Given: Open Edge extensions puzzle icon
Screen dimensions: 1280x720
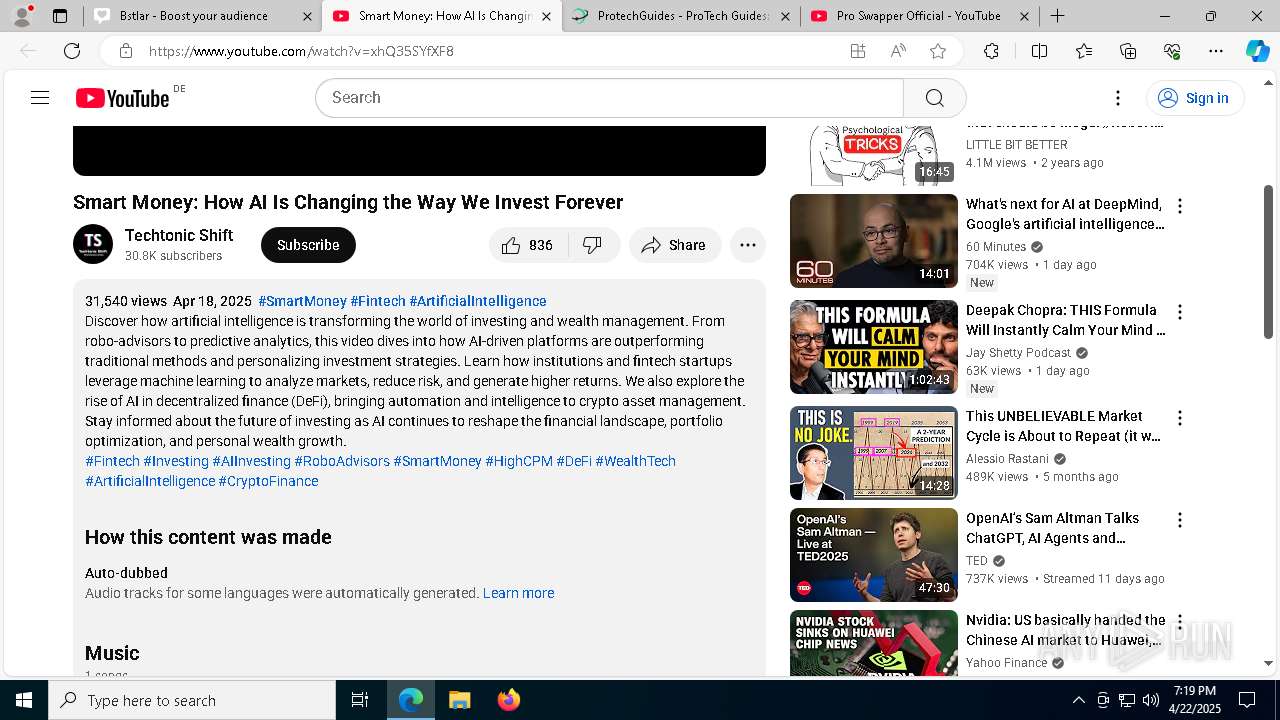Looking at the screenshot, I should (x=991, y=51).
